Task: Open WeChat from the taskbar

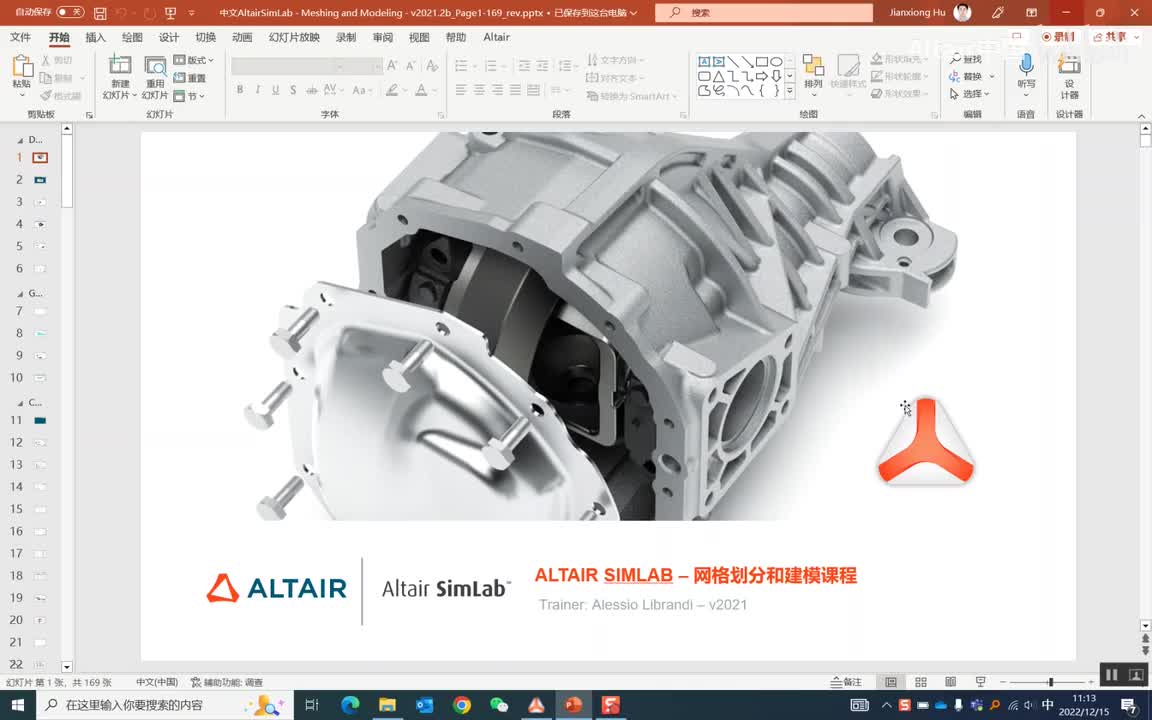Action: [499, 705]
